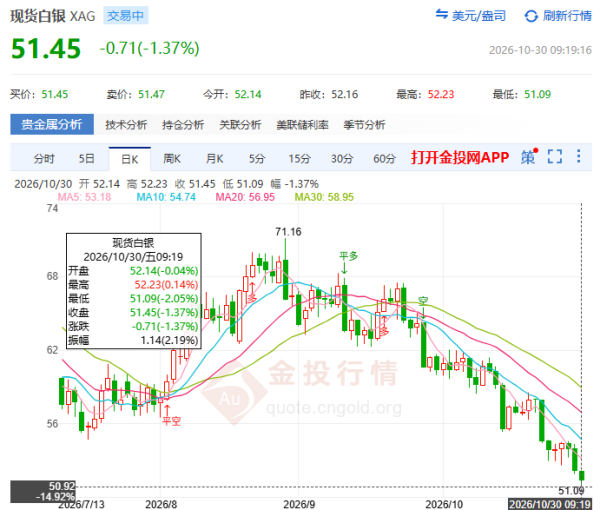Click the MA20: 56.95 indicator label
The image size is (600, 510).
(245, 197)
